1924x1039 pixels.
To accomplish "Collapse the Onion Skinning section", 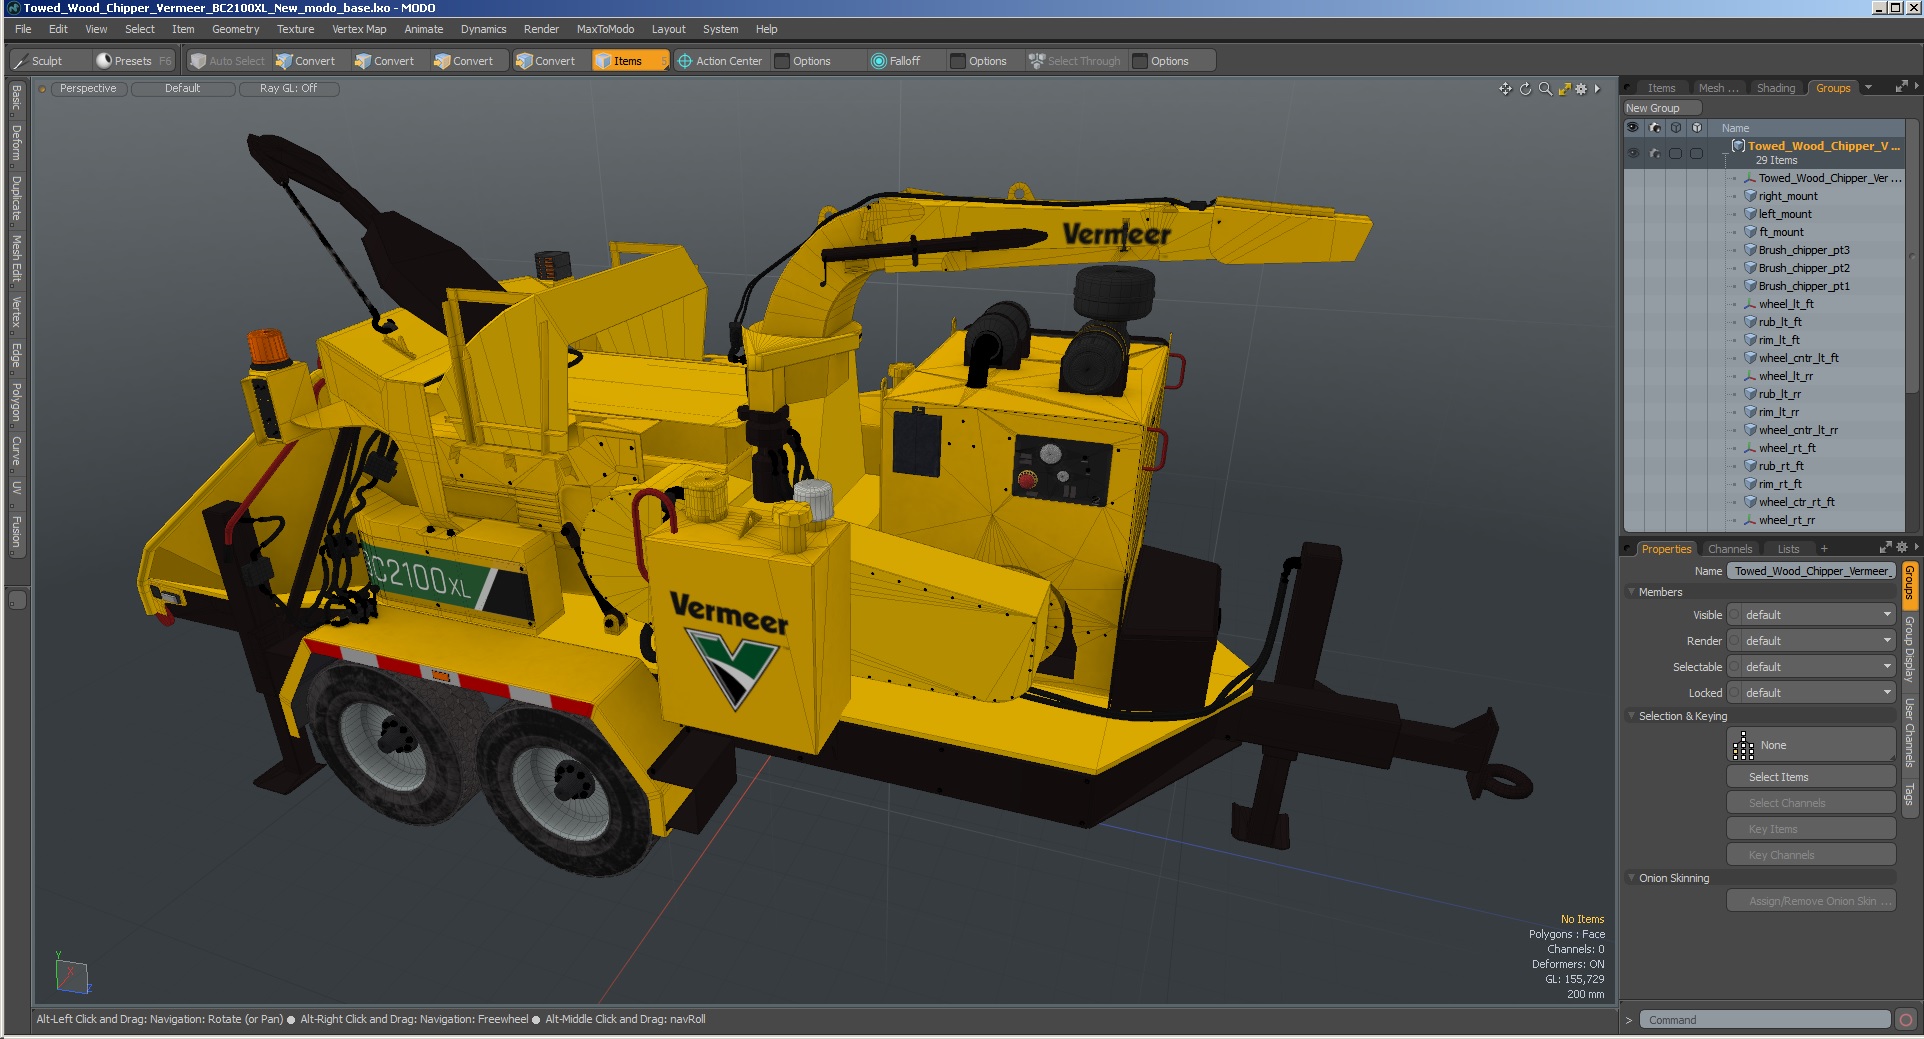I will pos(1631,878).
